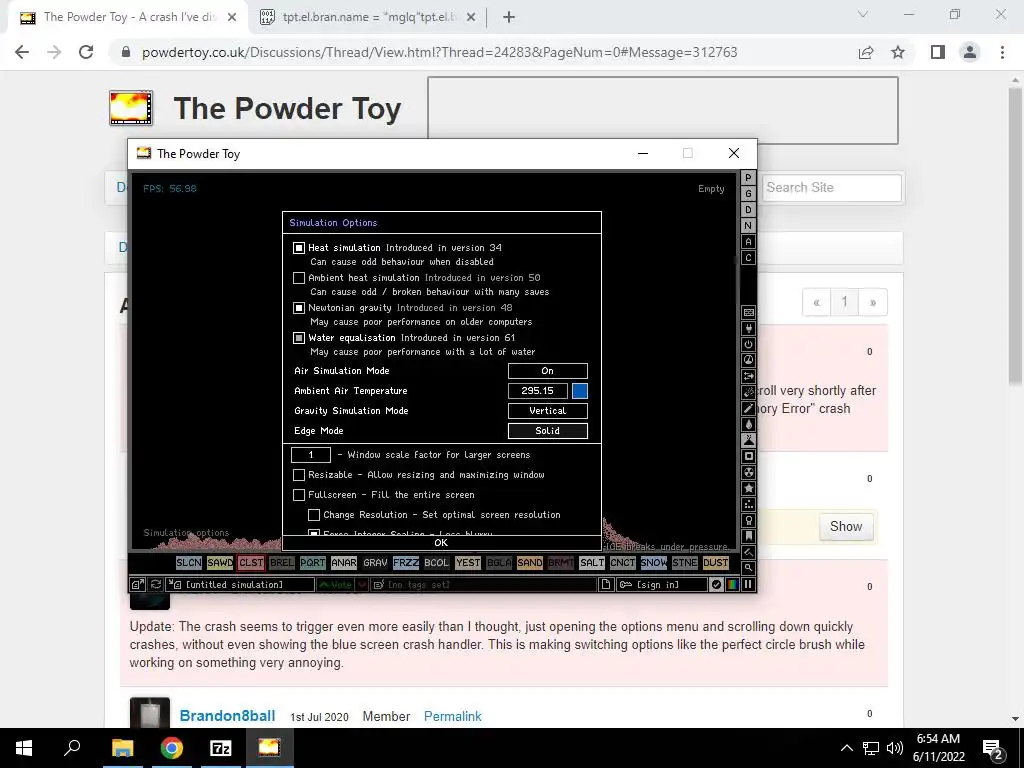Toggle the Newtonian gravity checkbox
1024x768 pixels.
pyautogui.click(x=299, y=308)
